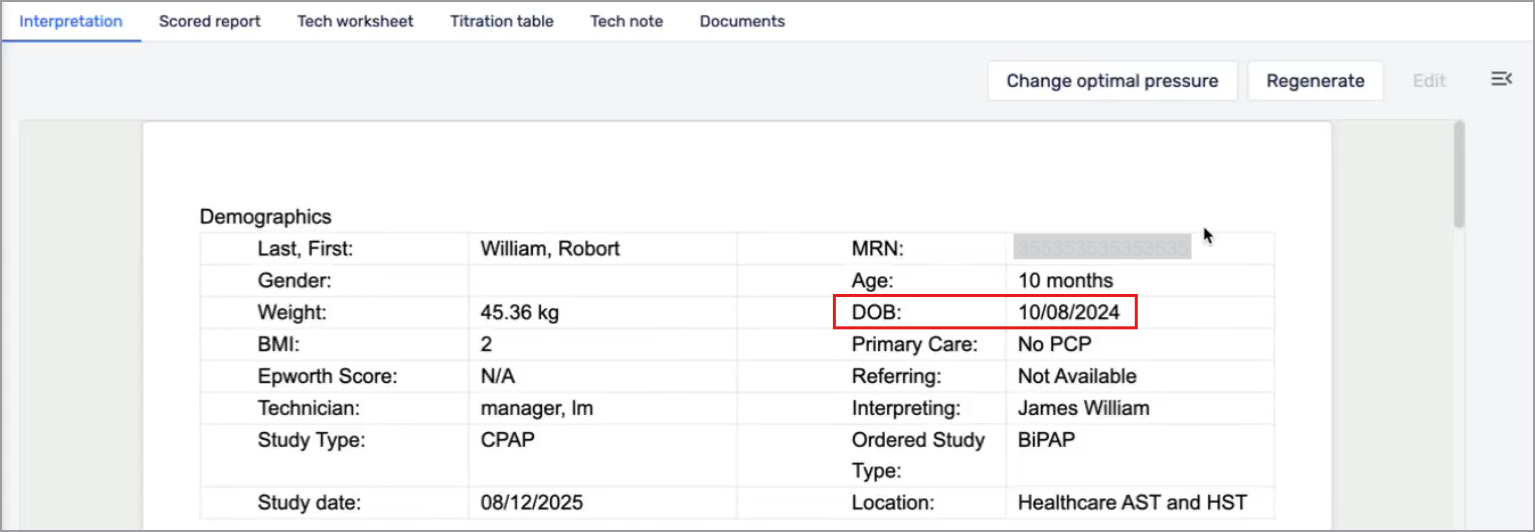Select the Titration table tab
The width and height of the screenshot is (1535, 532).
click(x=501, y=21)
